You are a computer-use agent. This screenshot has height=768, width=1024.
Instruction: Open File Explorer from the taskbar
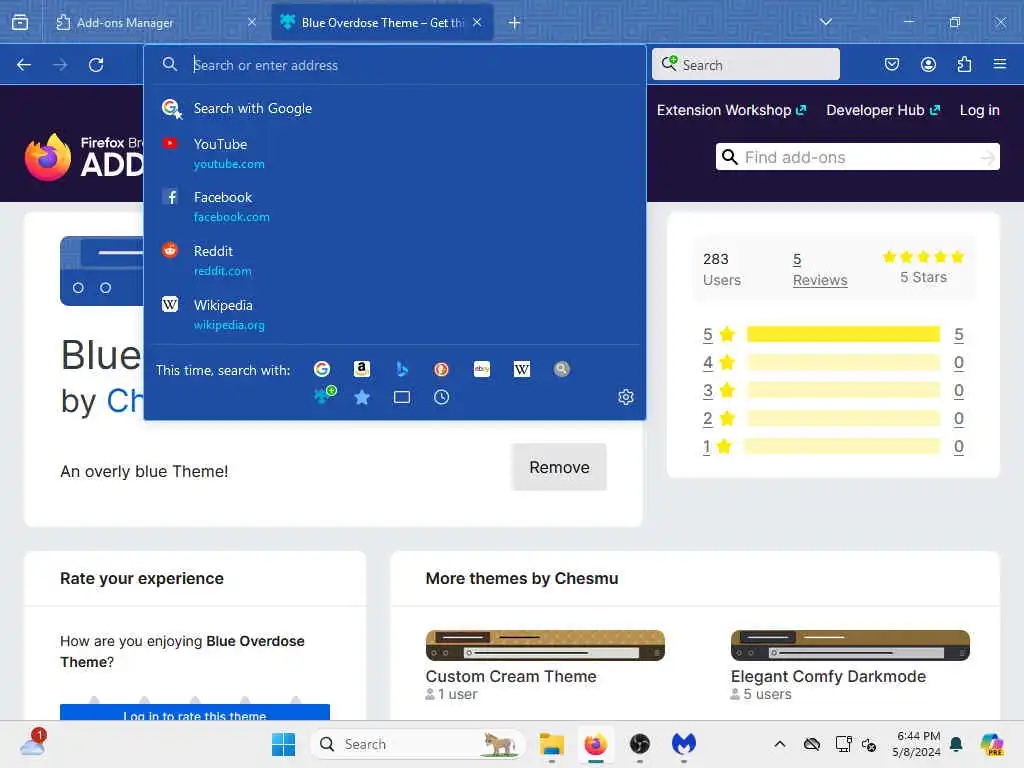[x=551, y=744]
